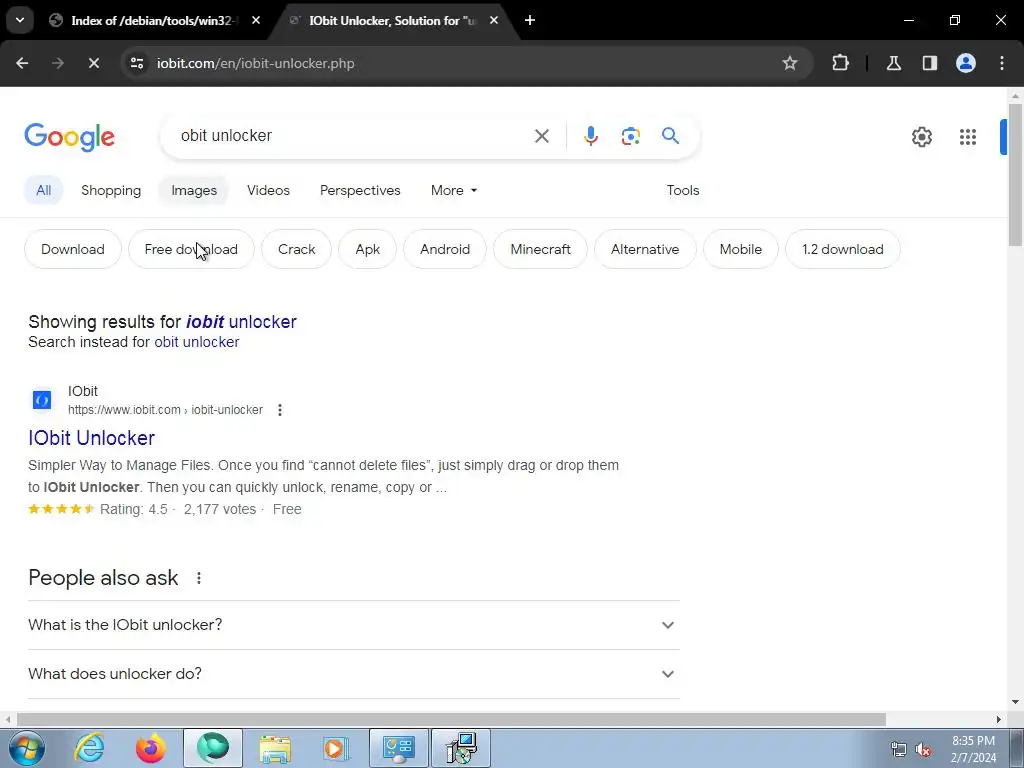Launch Internet Explorer from the taskbar
The image size is (1024, 768).
tap(89, 748)
